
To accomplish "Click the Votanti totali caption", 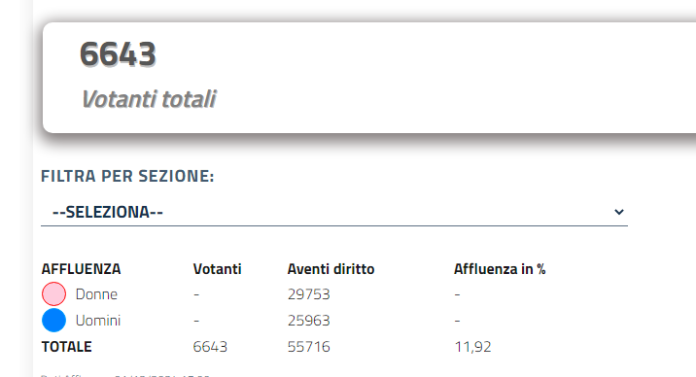I will 148,99.
